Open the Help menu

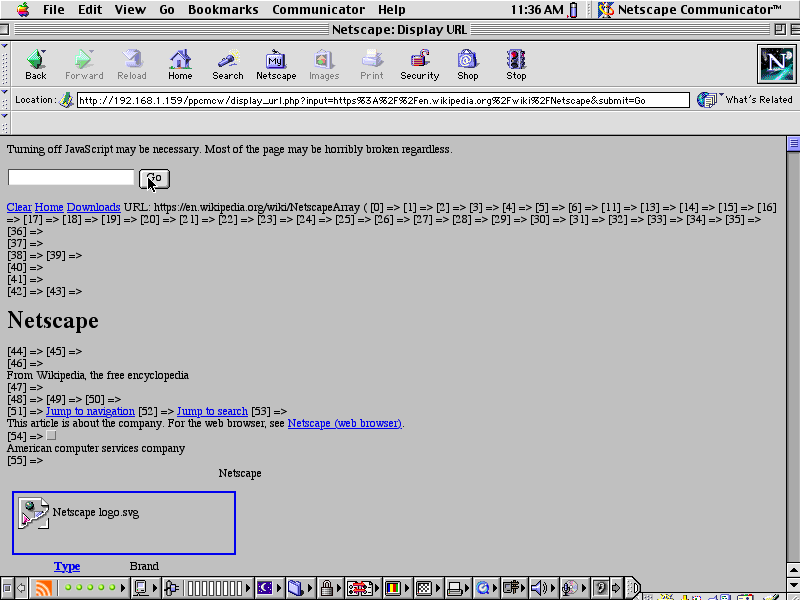[391, 9]
